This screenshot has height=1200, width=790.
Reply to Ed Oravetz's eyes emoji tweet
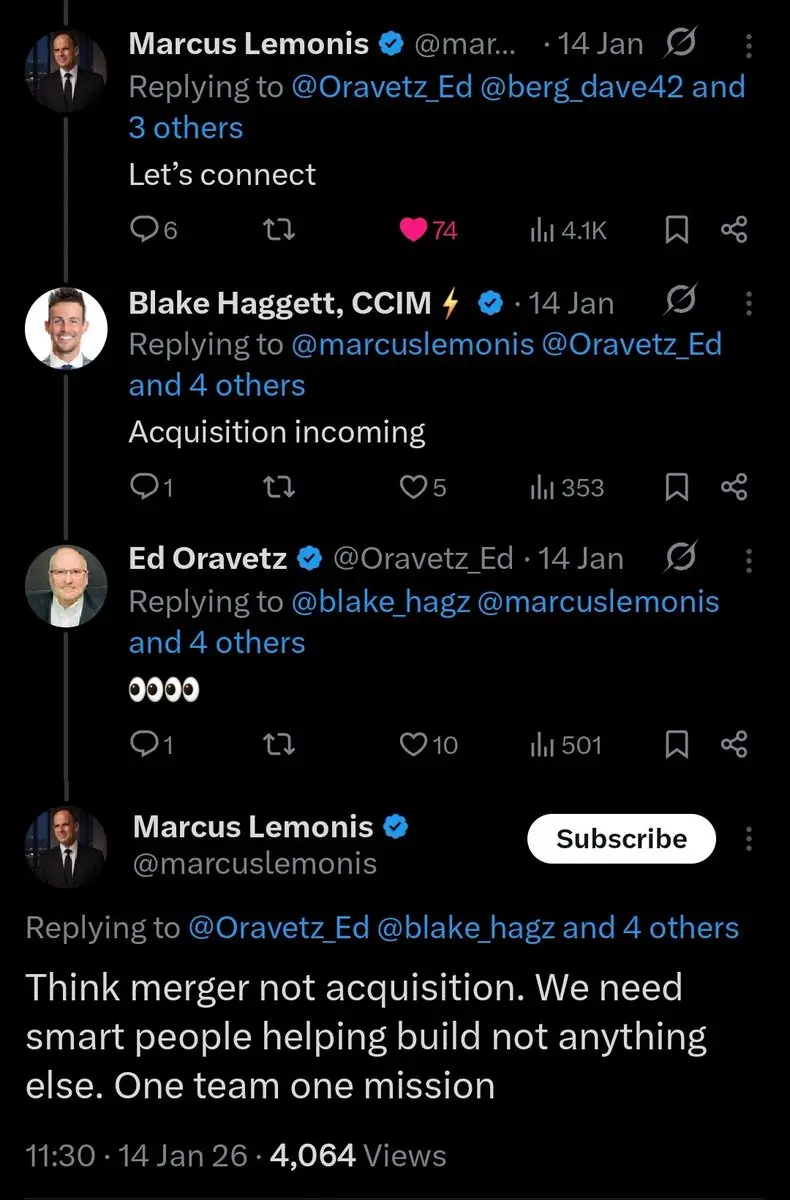coord(146,745)
